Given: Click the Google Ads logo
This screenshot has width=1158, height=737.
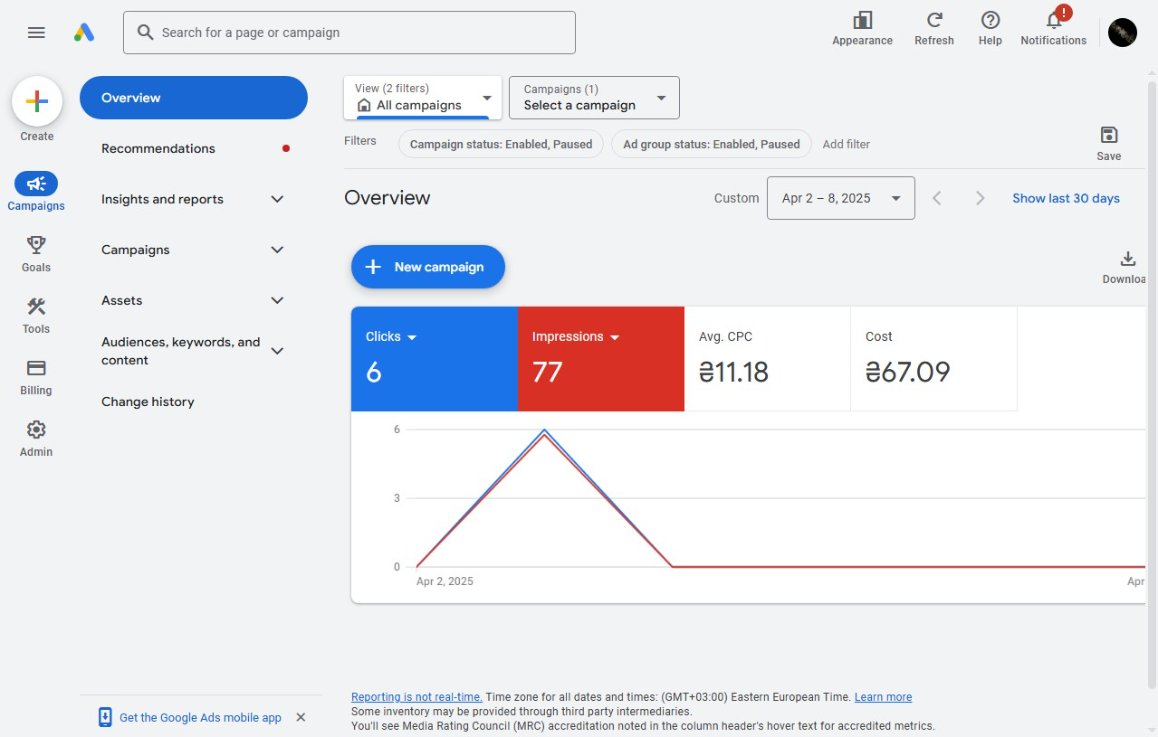Looking at the screenshot, I should pos(84,32).
